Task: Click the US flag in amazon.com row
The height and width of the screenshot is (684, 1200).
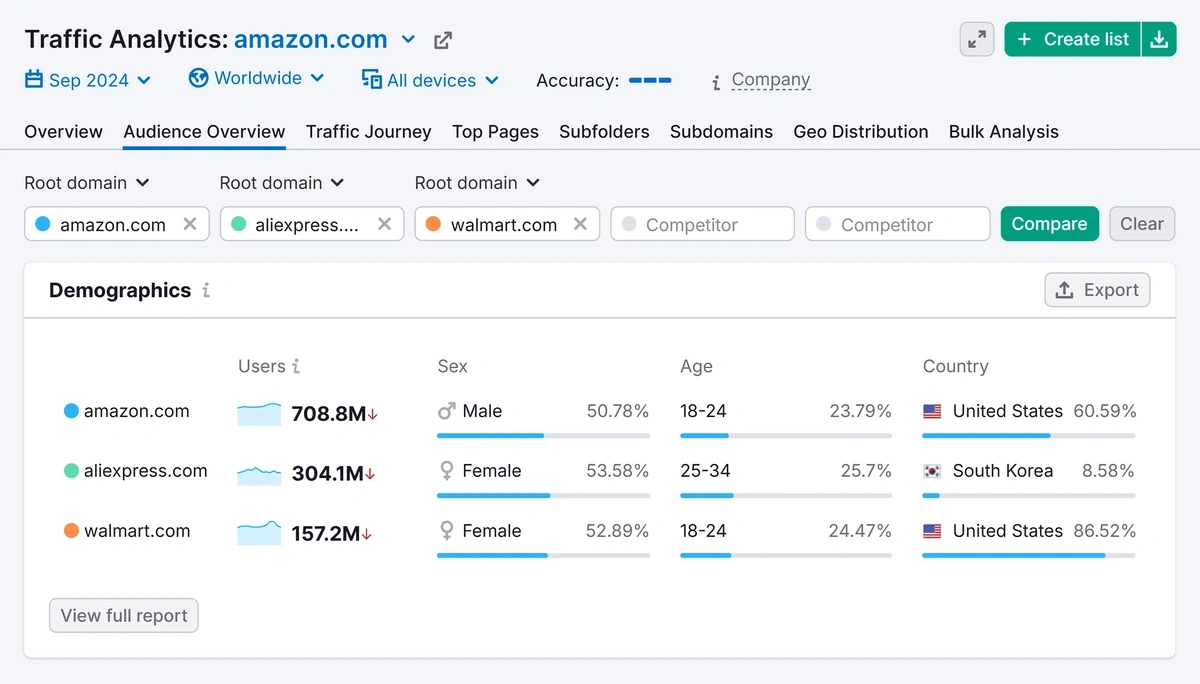Action: point(932,411)
